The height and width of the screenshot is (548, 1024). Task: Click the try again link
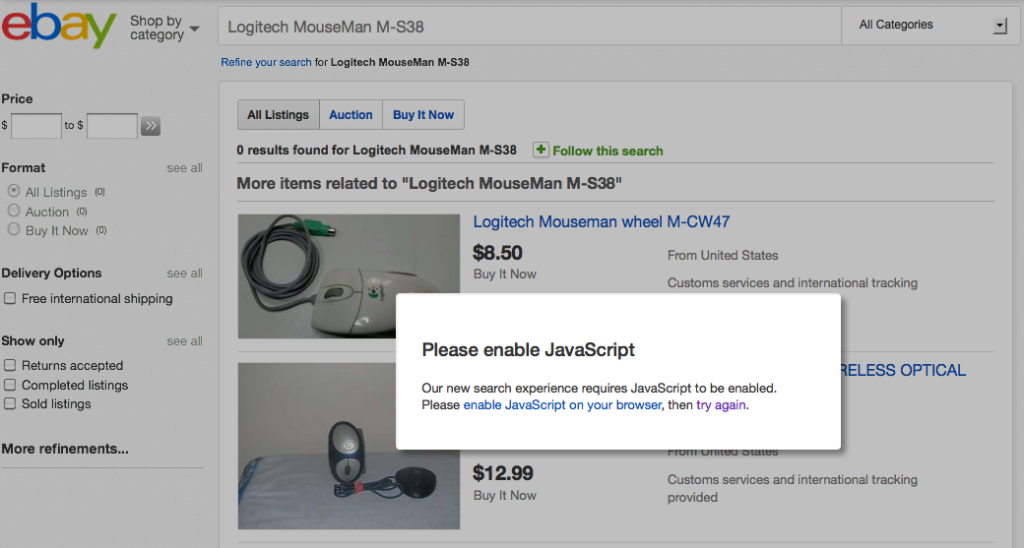[721, 406]
